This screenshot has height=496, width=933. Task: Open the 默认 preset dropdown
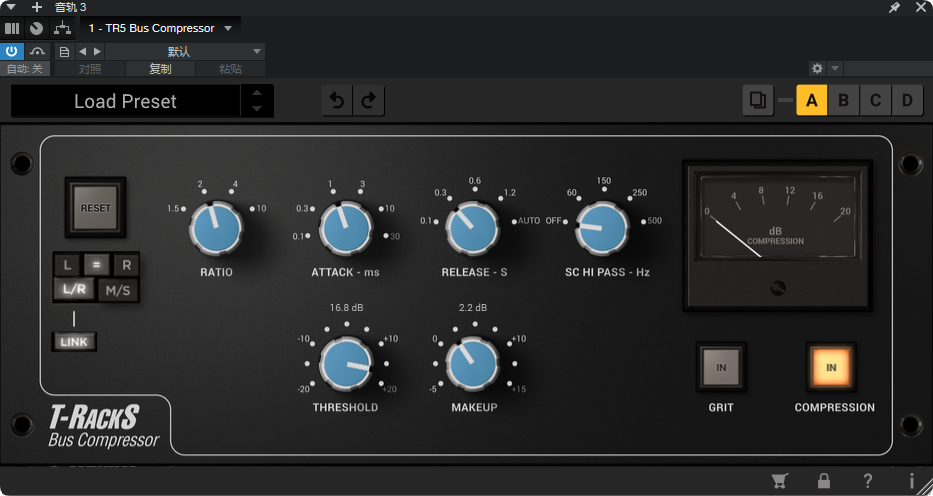tap(184, 51)
